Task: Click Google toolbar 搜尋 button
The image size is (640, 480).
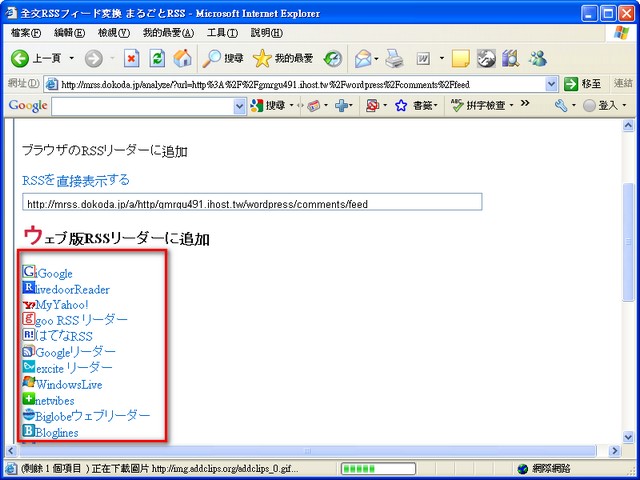Action: [268, 106]
